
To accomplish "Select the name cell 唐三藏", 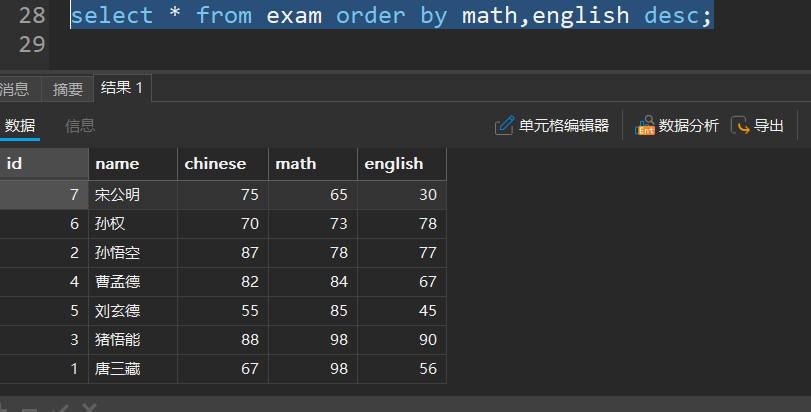I will (133, 369).
